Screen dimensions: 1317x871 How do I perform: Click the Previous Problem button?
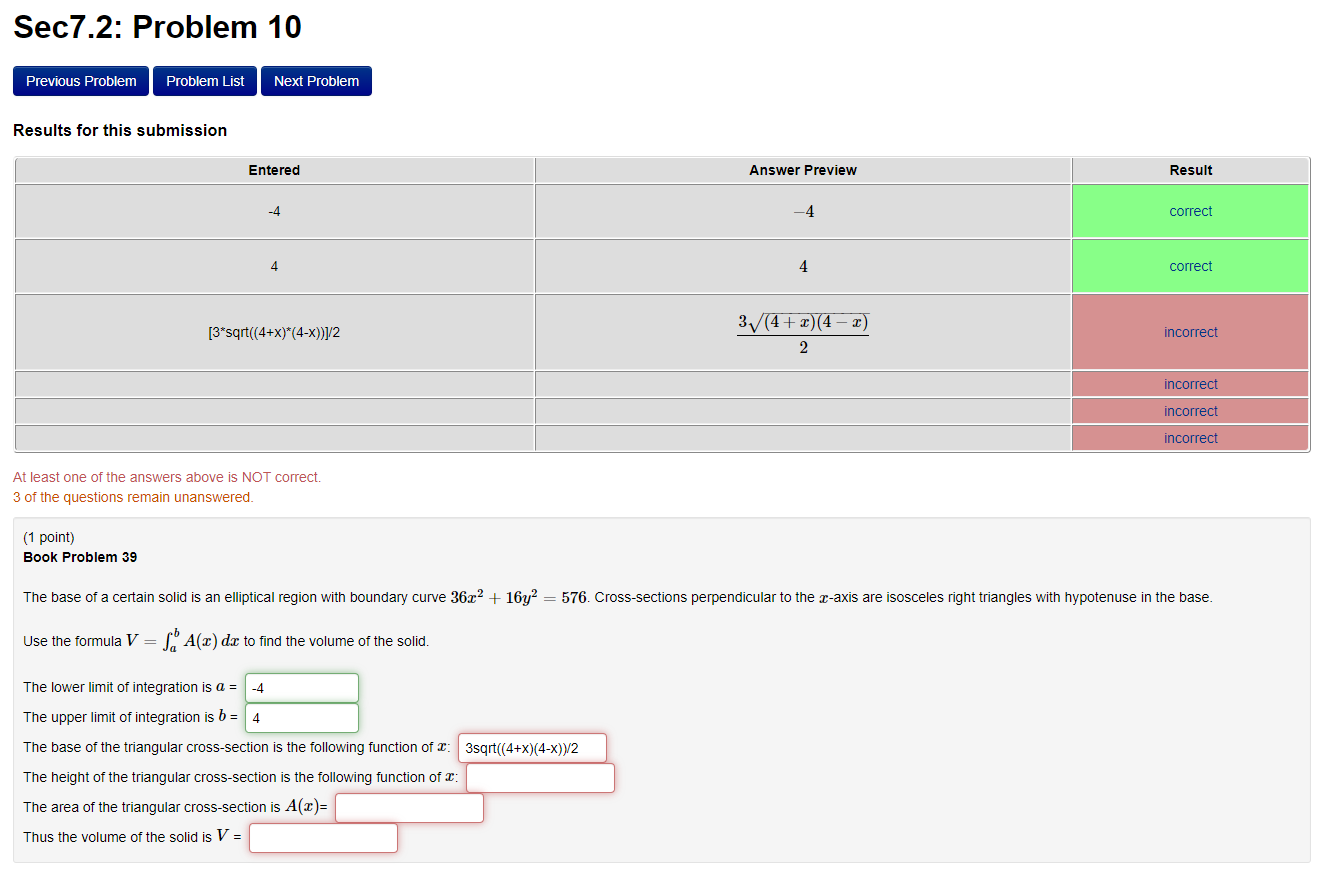point(80,81)
